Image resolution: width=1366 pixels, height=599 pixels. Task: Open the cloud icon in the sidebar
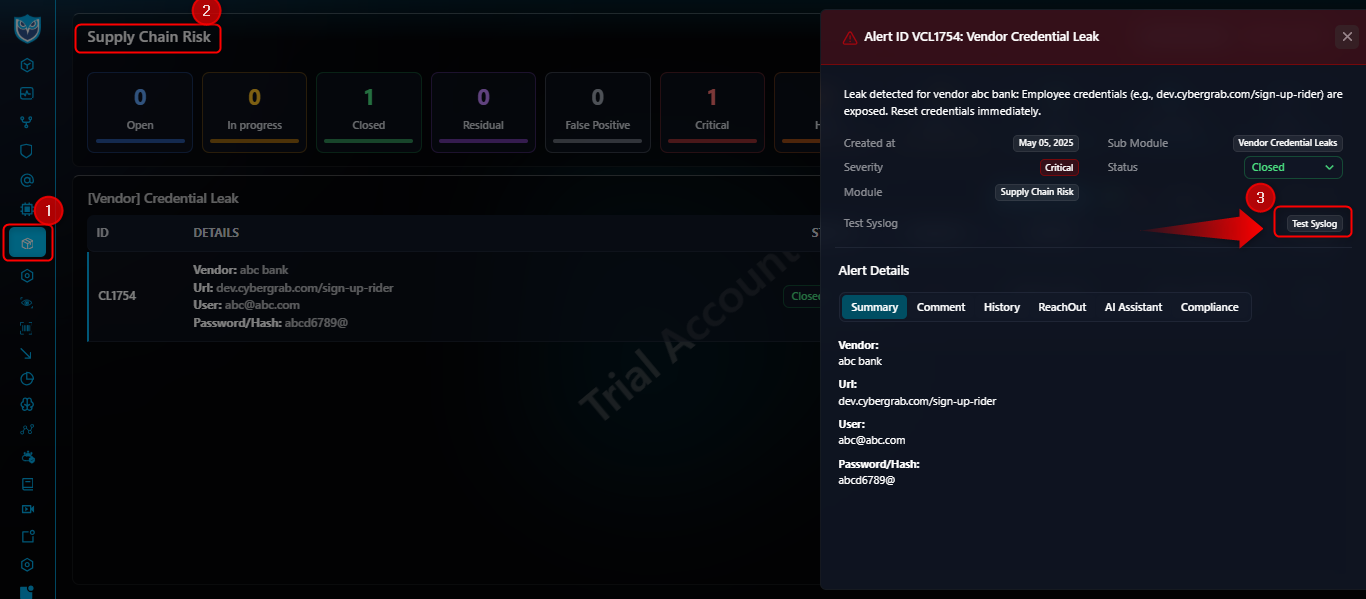point(28,457)
